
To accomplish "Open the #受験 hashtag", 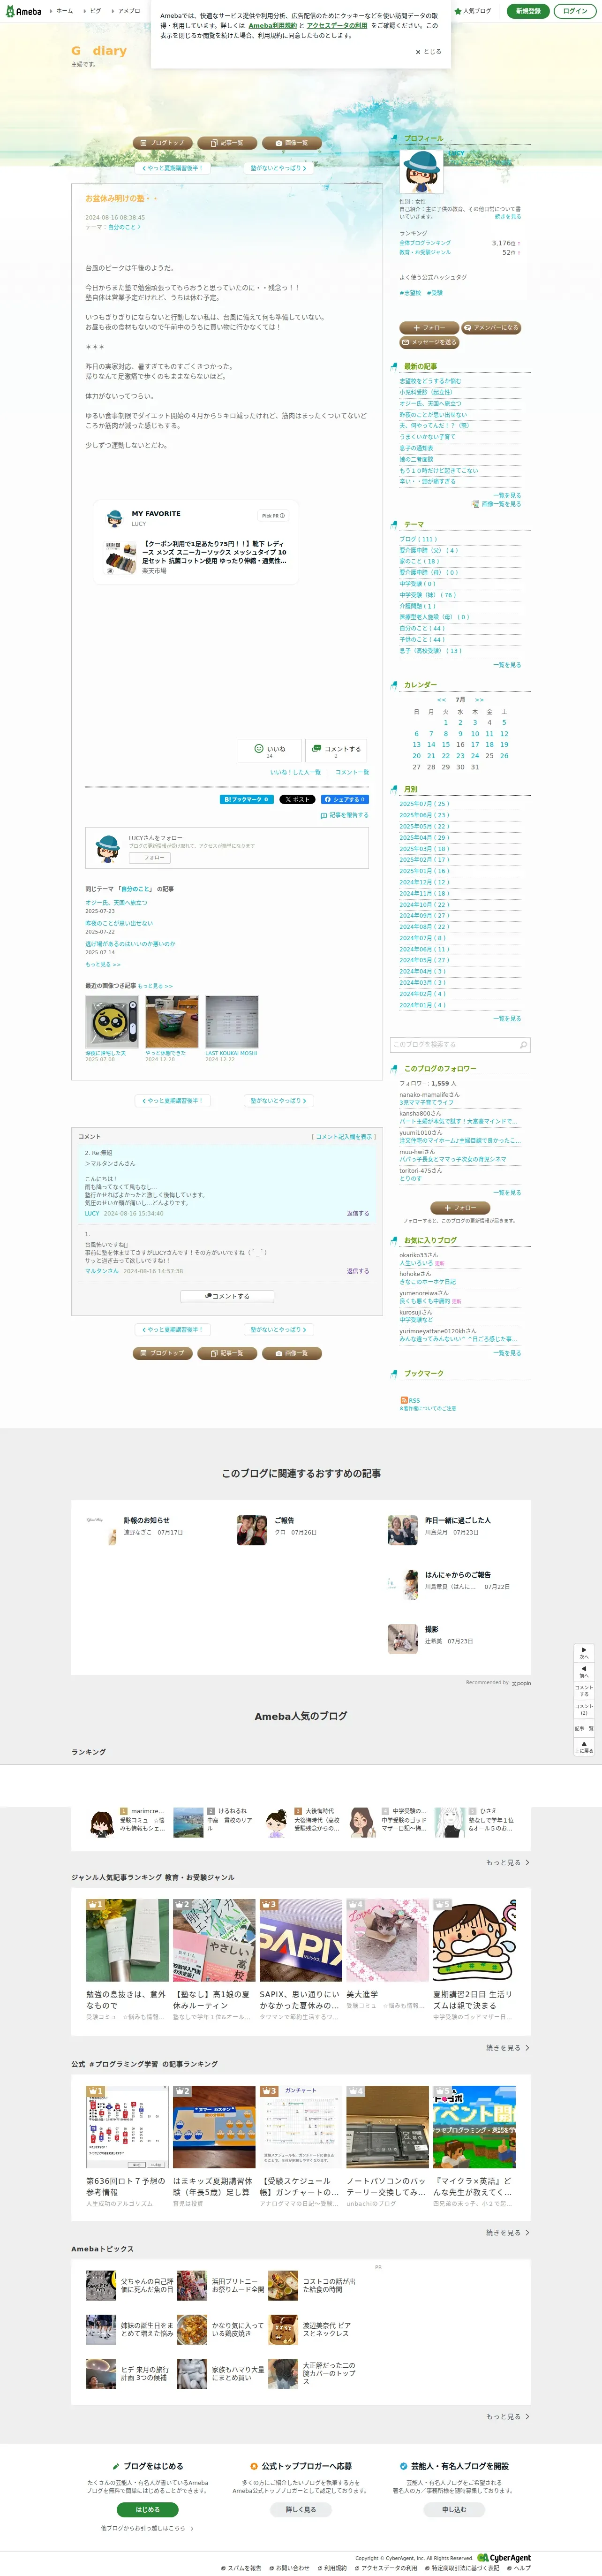I will click(435, 293).
